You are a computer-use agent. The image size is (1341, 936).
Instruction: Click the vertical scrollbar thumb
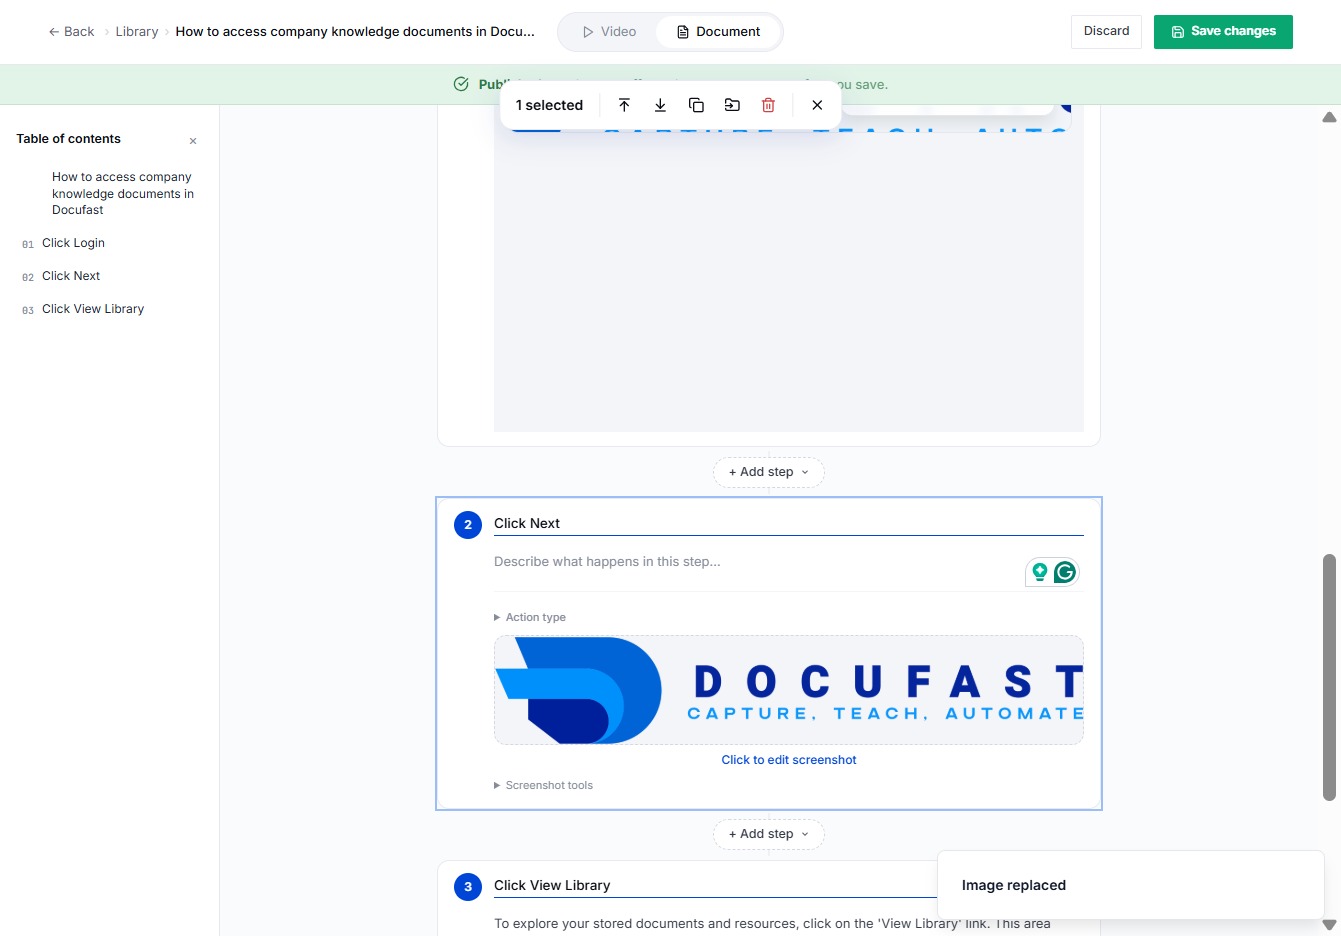point(1329,677)
